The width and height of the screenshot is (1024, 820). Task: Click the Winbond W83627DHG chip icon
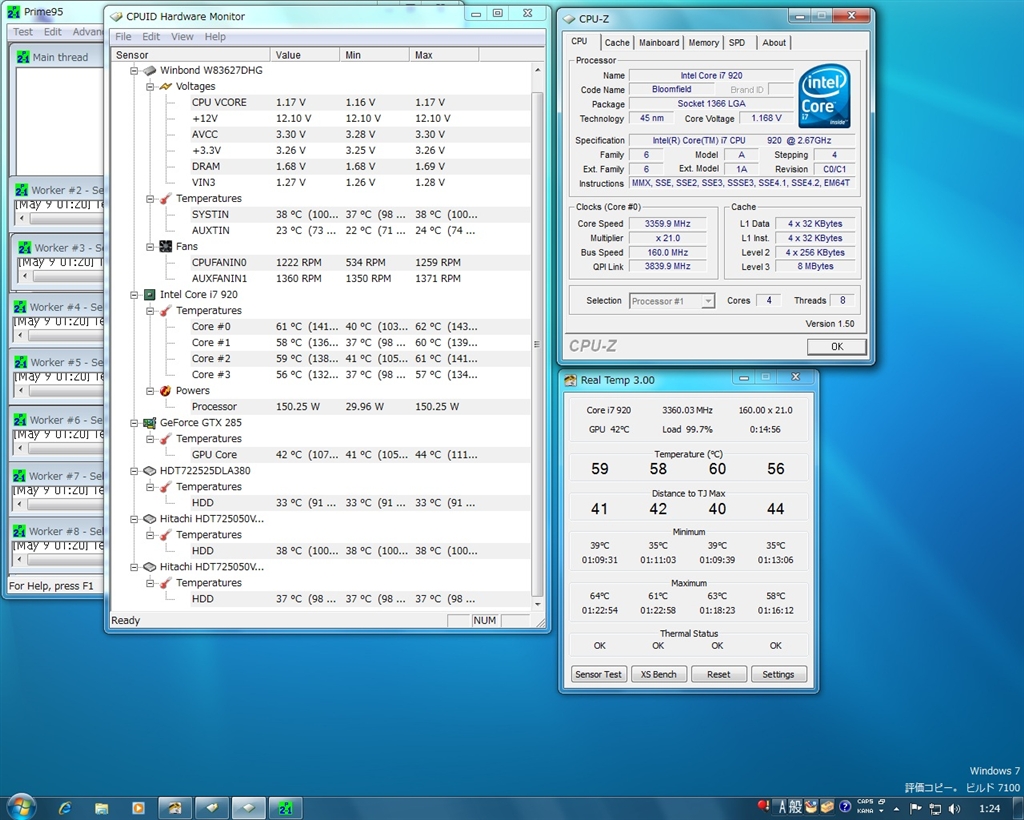click(150, 71)
